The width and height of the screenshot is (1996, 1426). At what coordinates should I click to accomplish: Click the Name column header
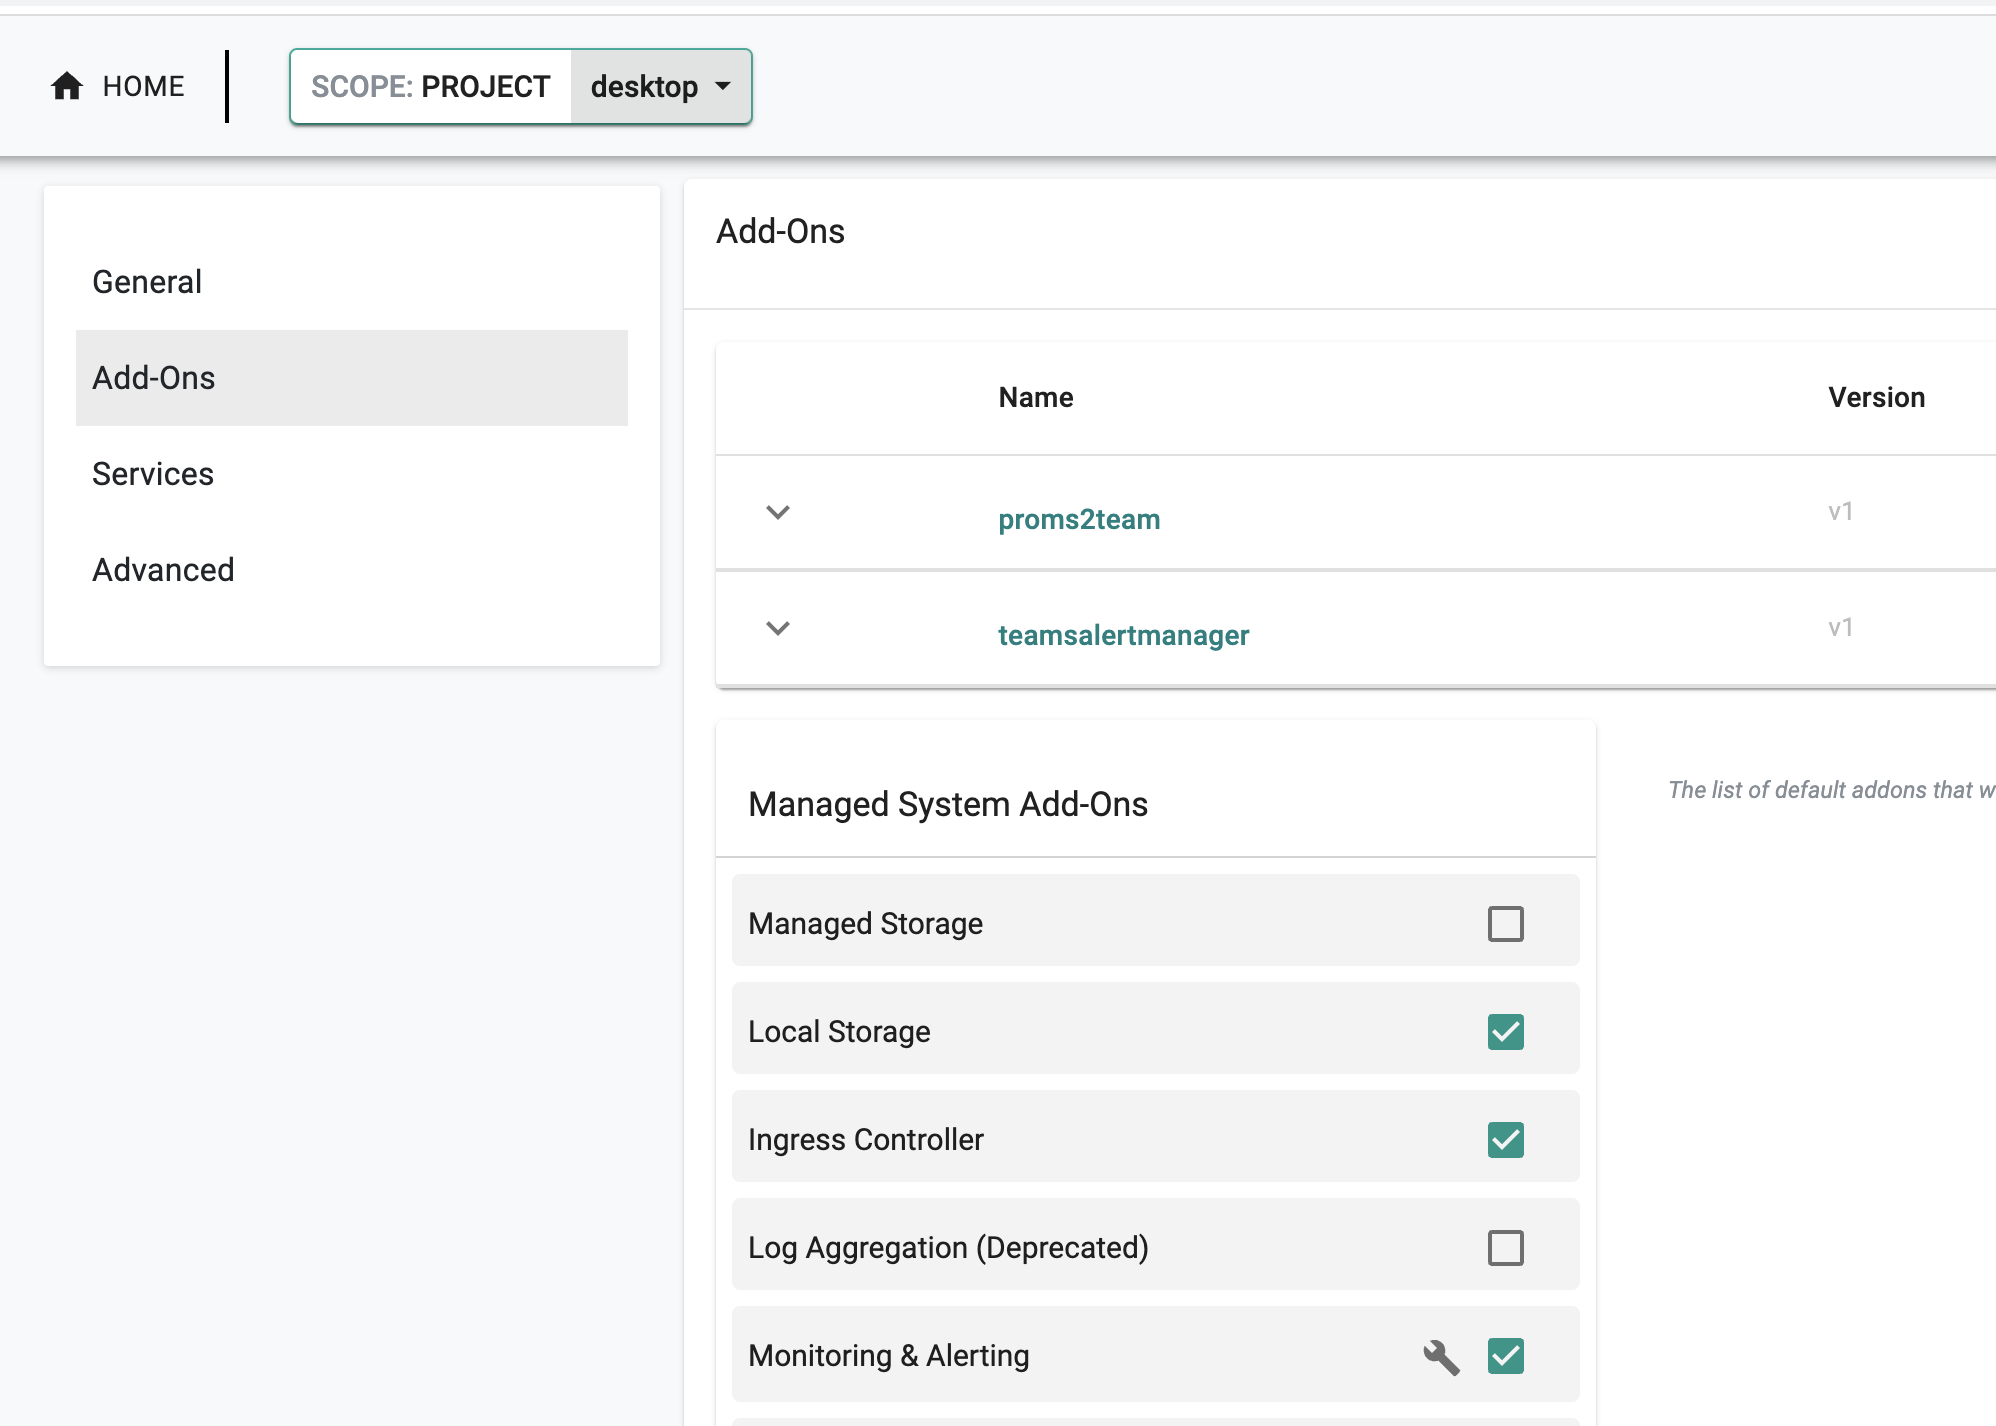coord(1036,398)
